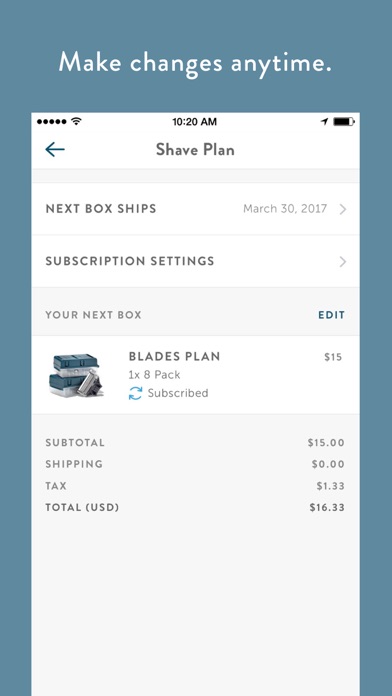Open the Blades Plan product image
The width and height of the screenshot is (392, 696).
[x=76, y=375]
